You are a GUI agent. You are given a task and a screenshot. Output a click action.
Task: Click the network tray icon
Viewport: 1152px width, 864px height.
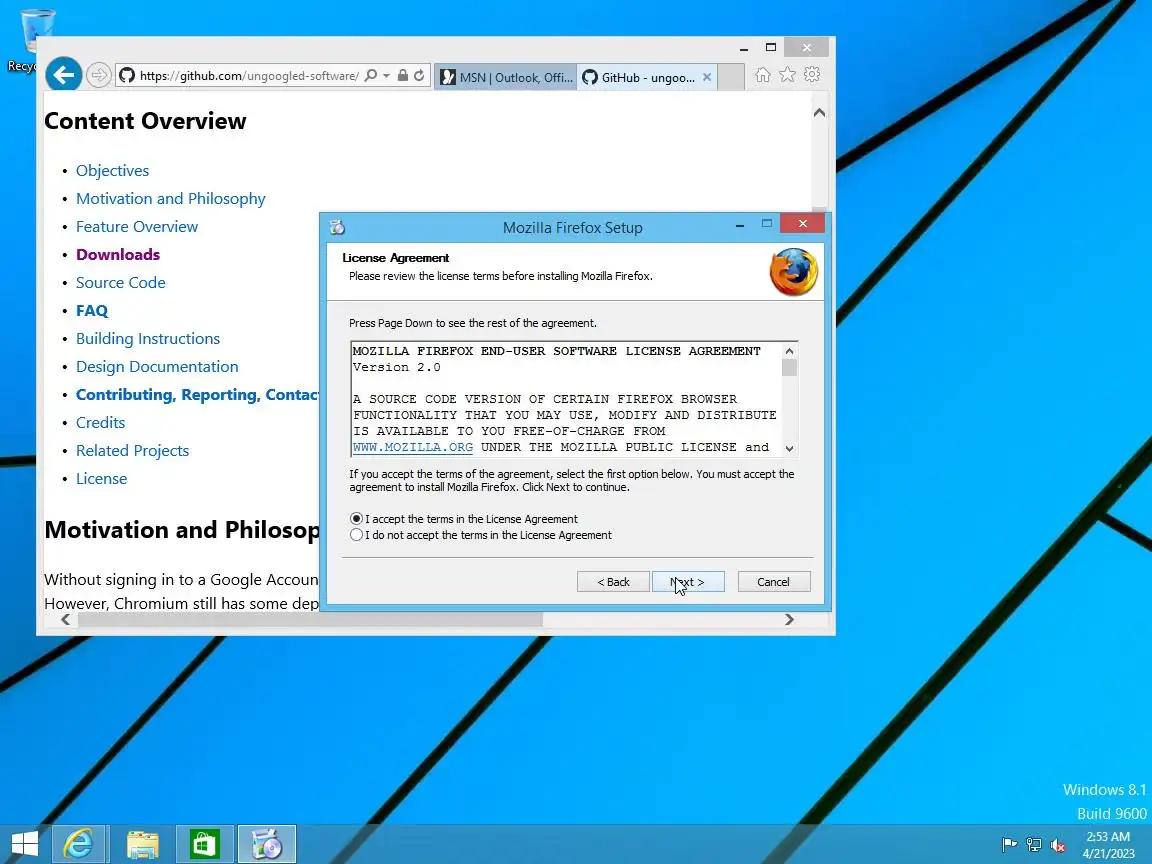(1034, 845)
